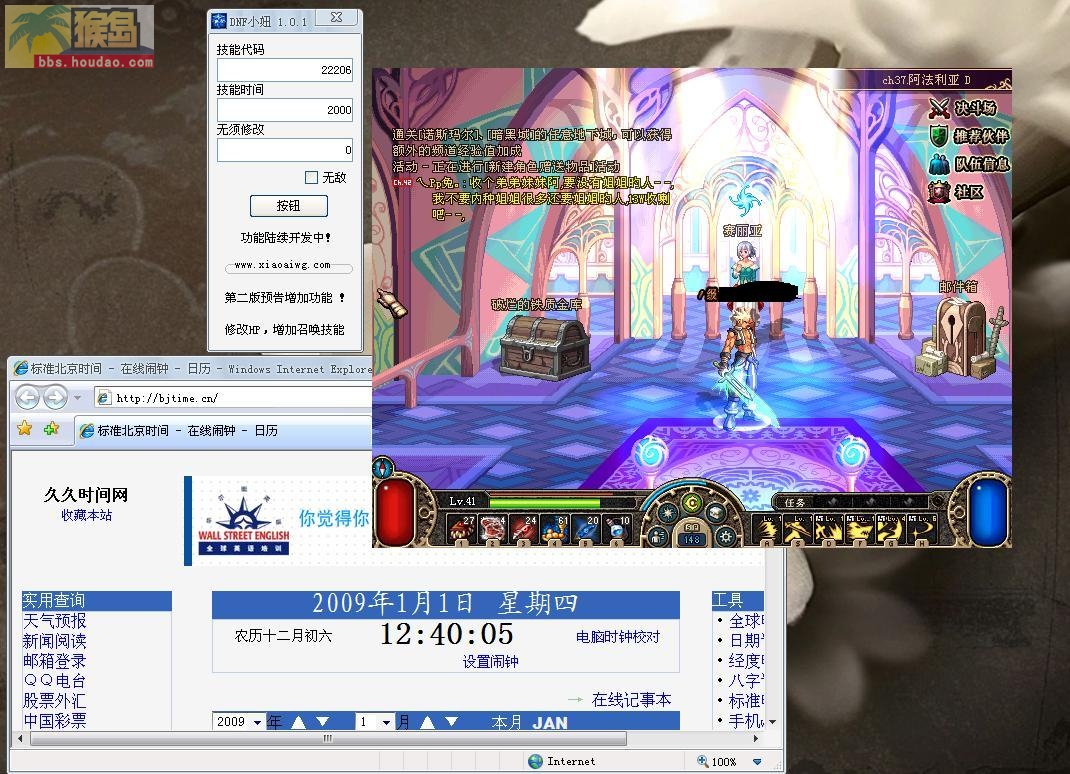Click the red HP orb in game
This screenshot has width=1070, height=774.
click(394, 512)
